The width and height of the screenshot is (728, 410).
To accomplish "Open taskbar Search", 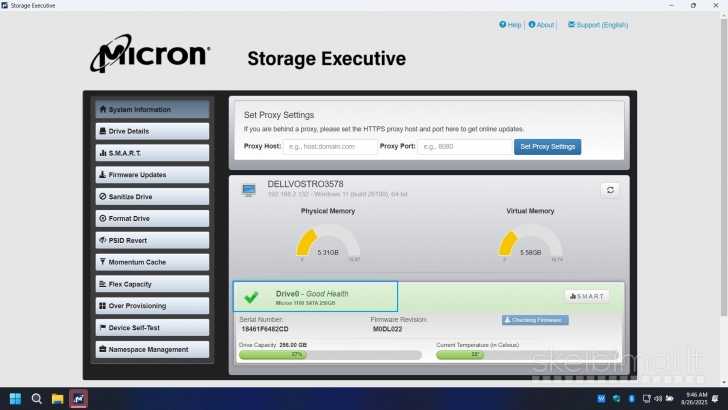I will click(x=37, y=399).
